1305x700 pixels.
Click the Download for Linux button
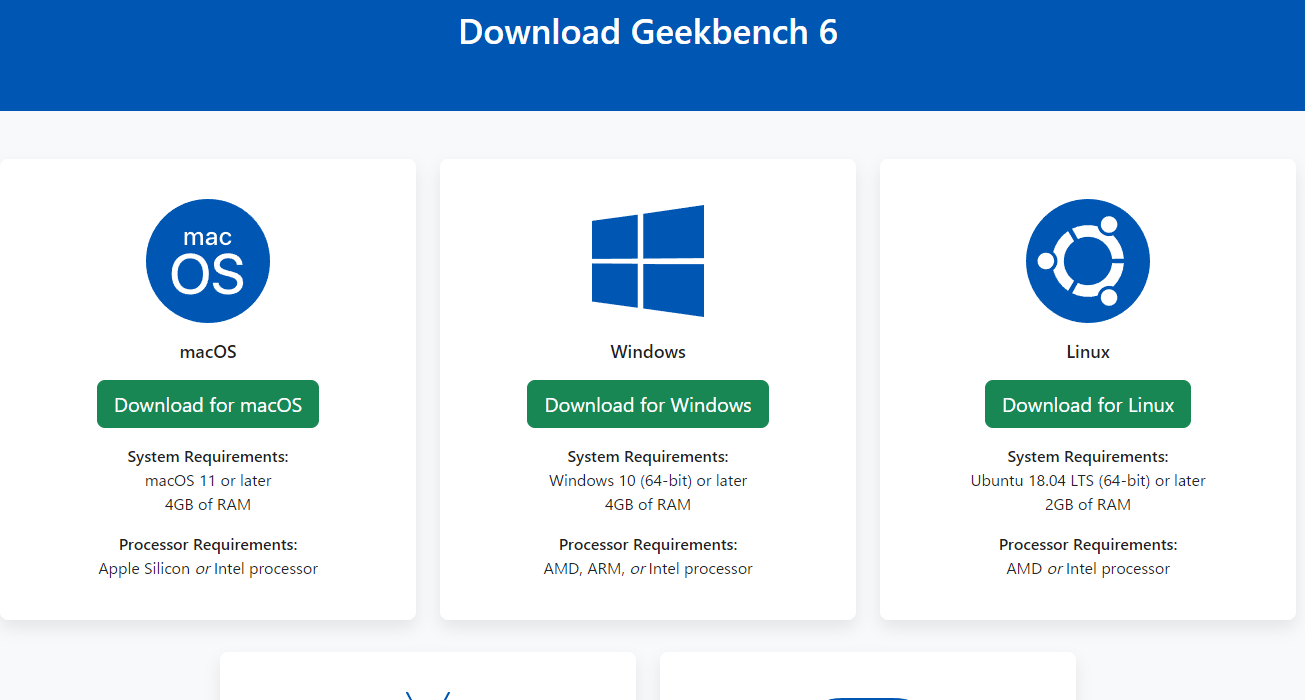click(1087, 404)
